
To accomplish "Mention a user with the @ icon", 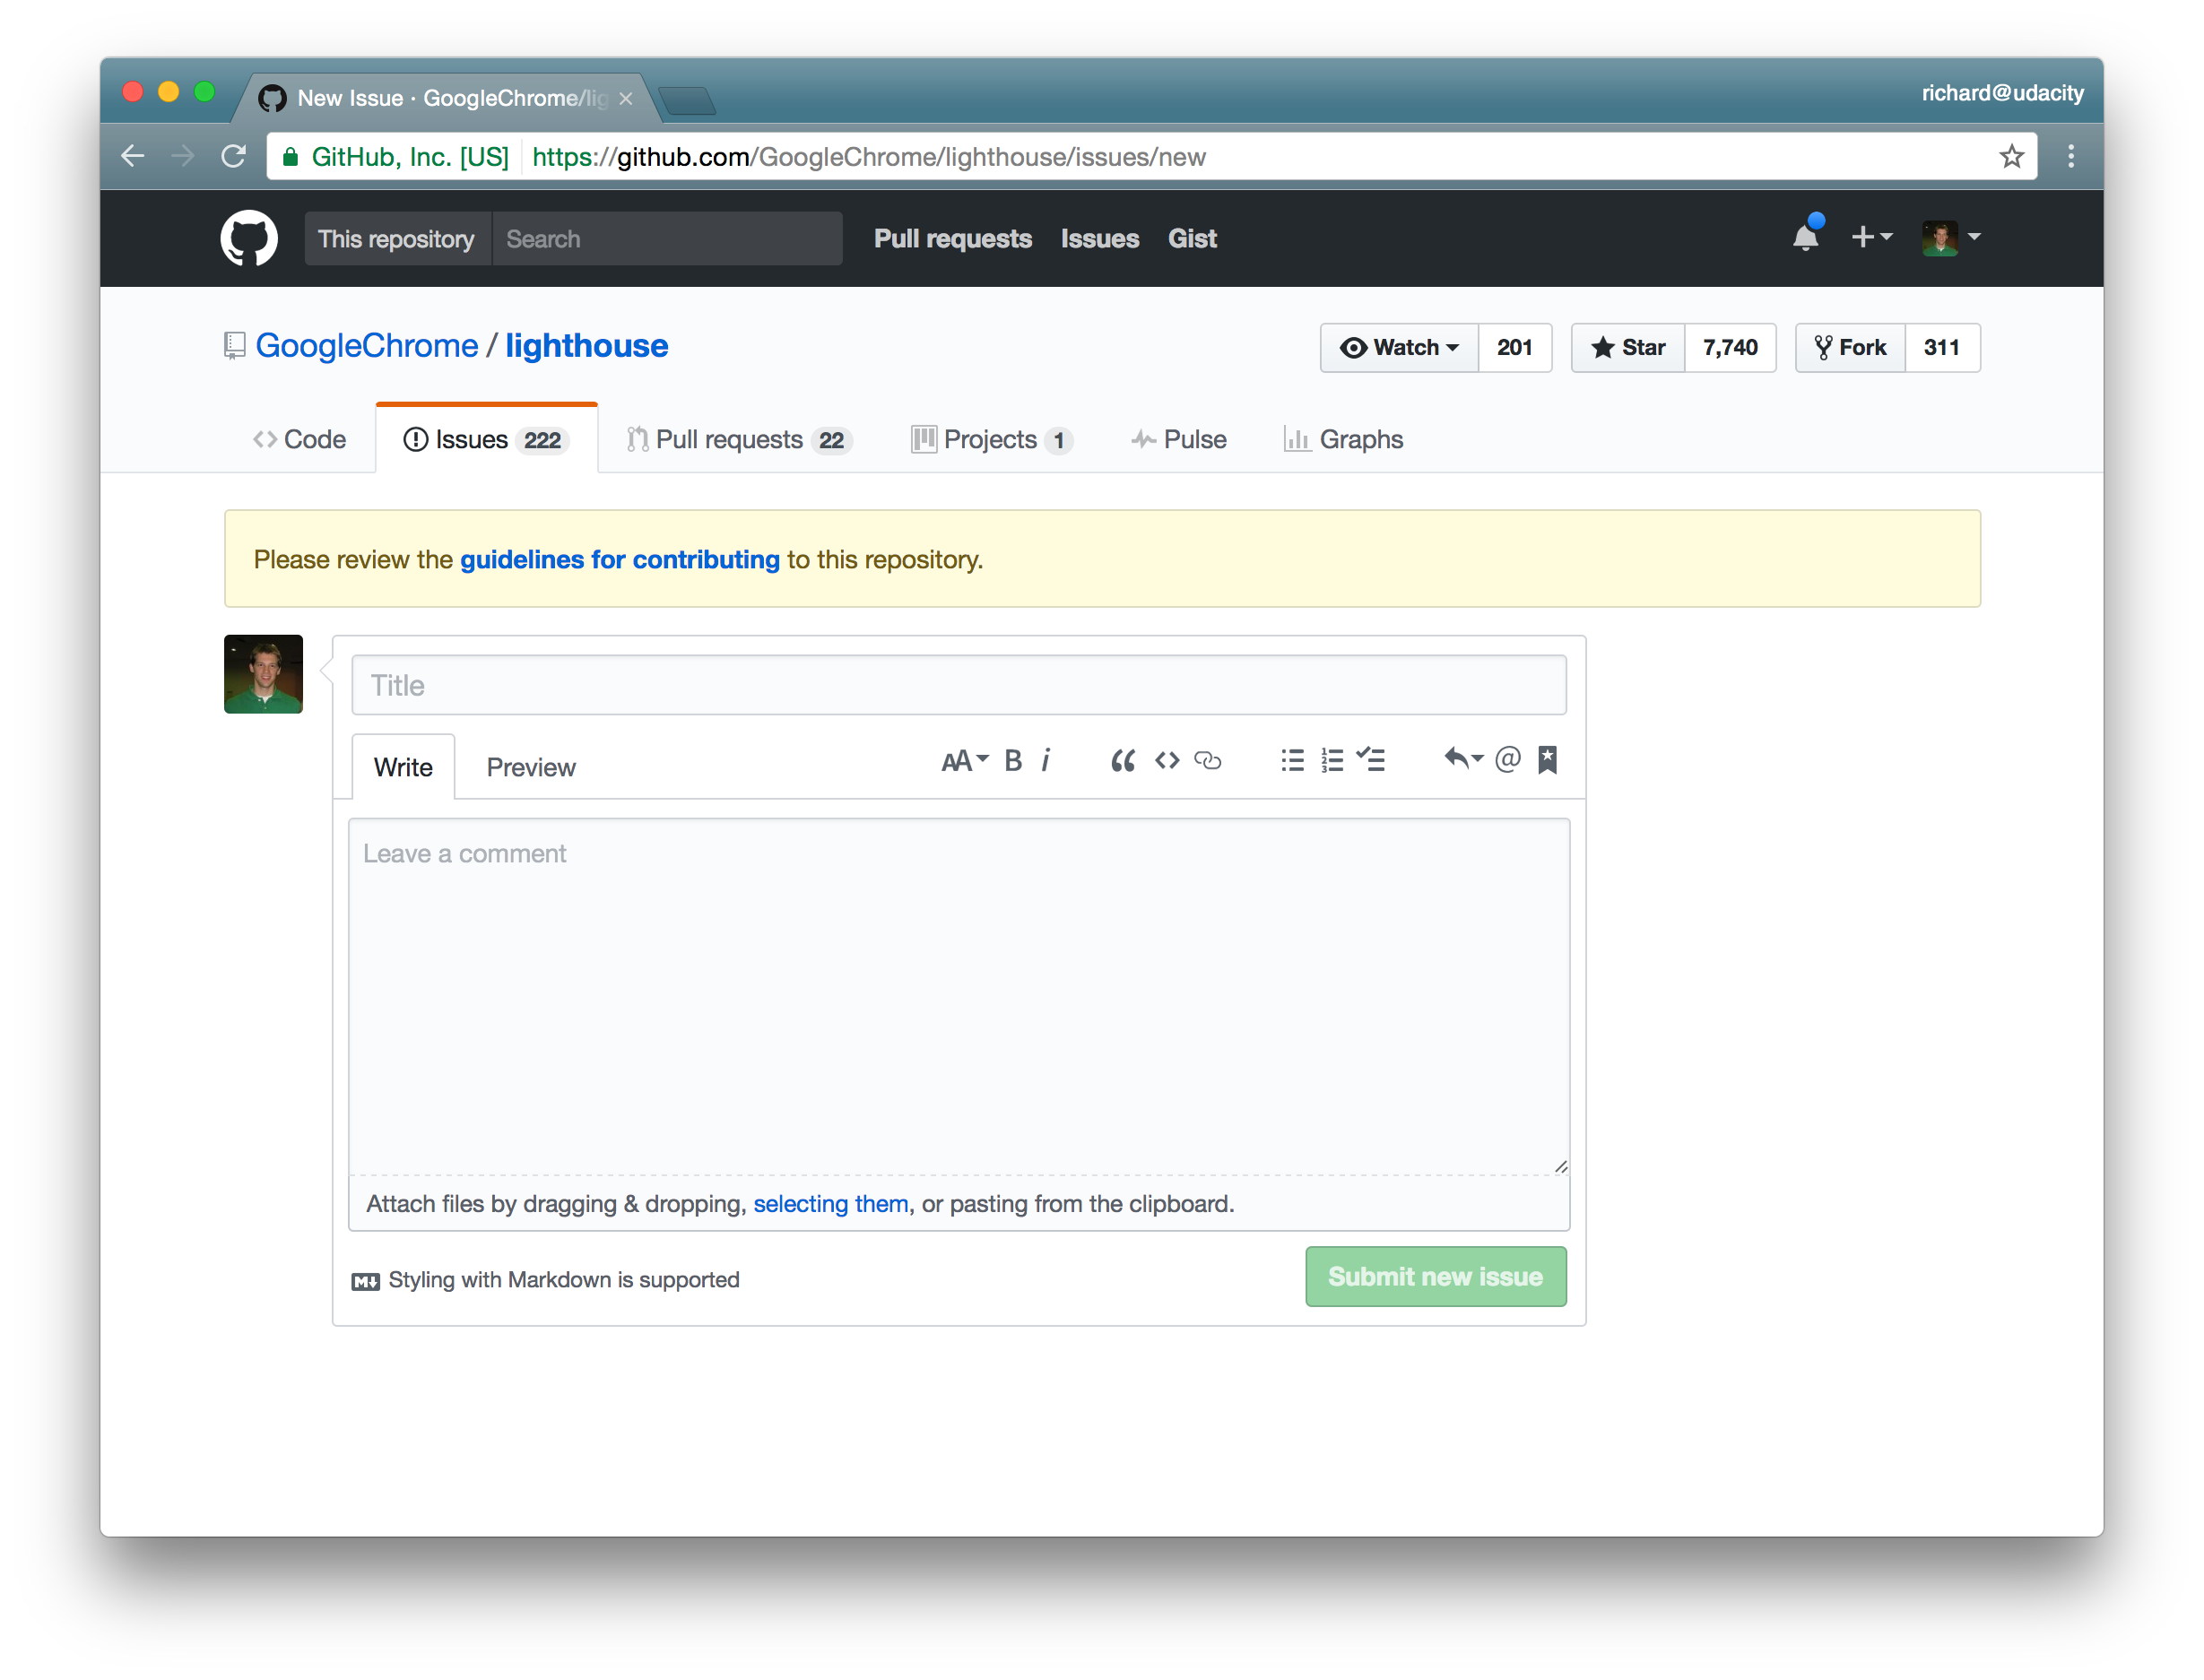I will click(1507, 760).
